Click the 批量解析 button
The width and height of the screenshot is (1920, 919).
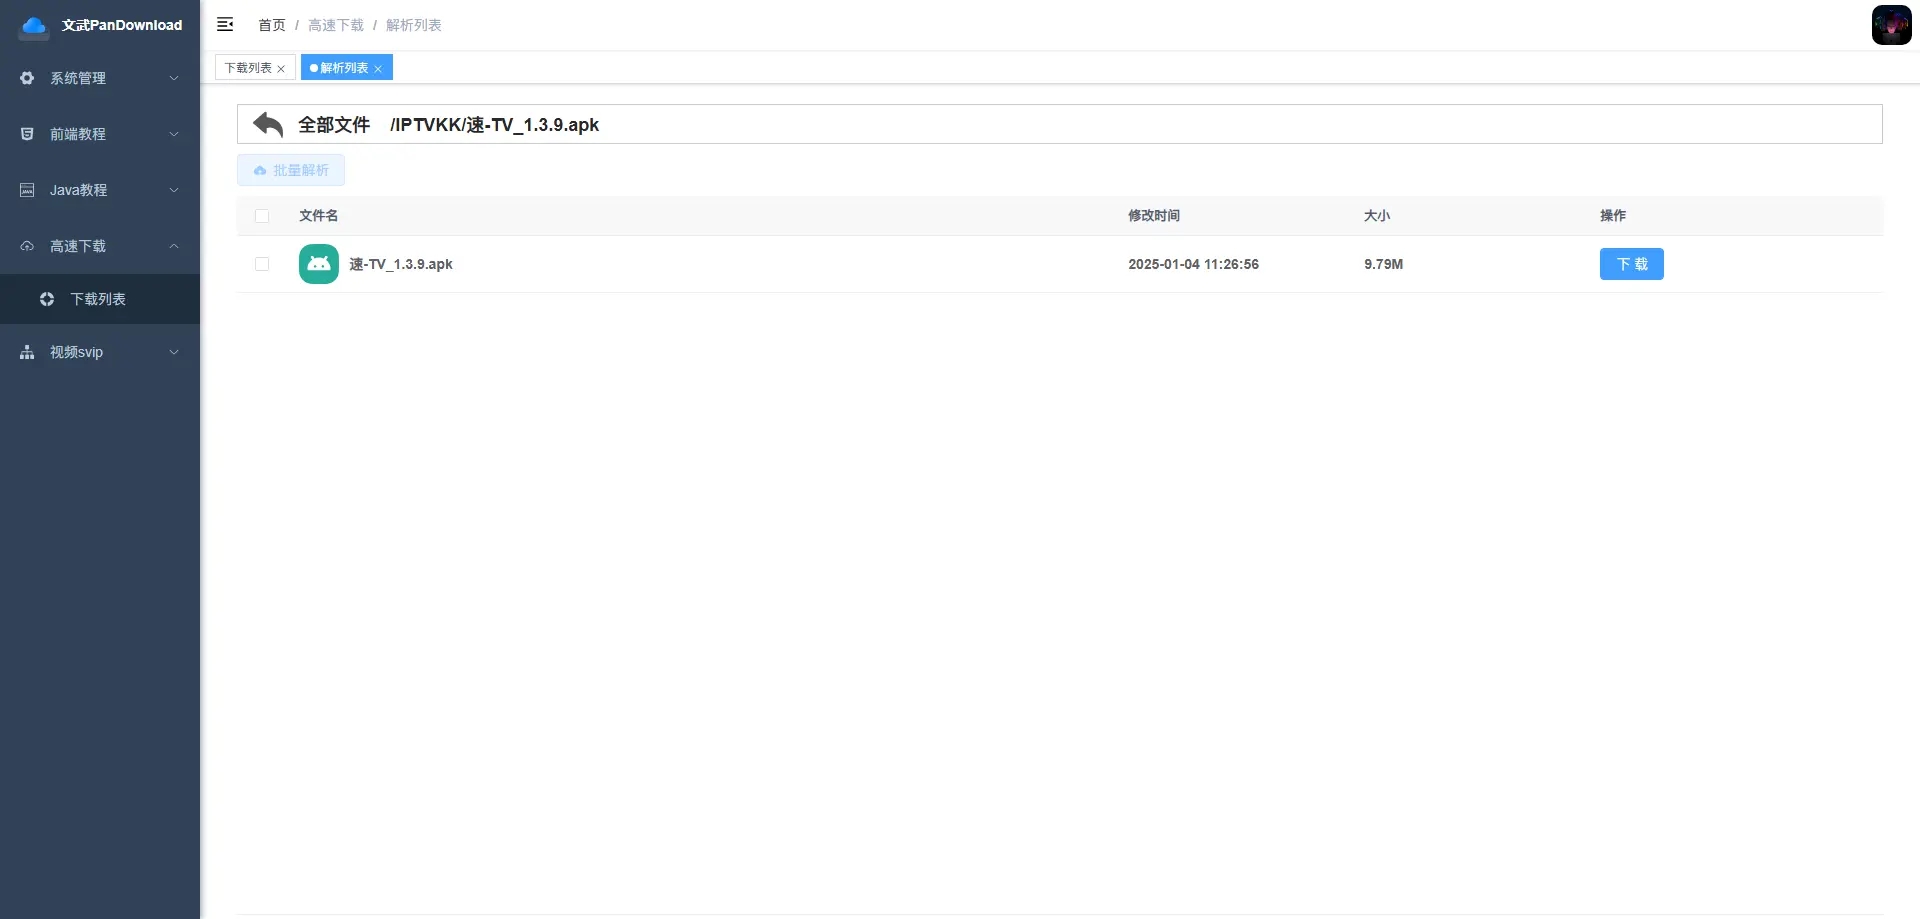291,170
